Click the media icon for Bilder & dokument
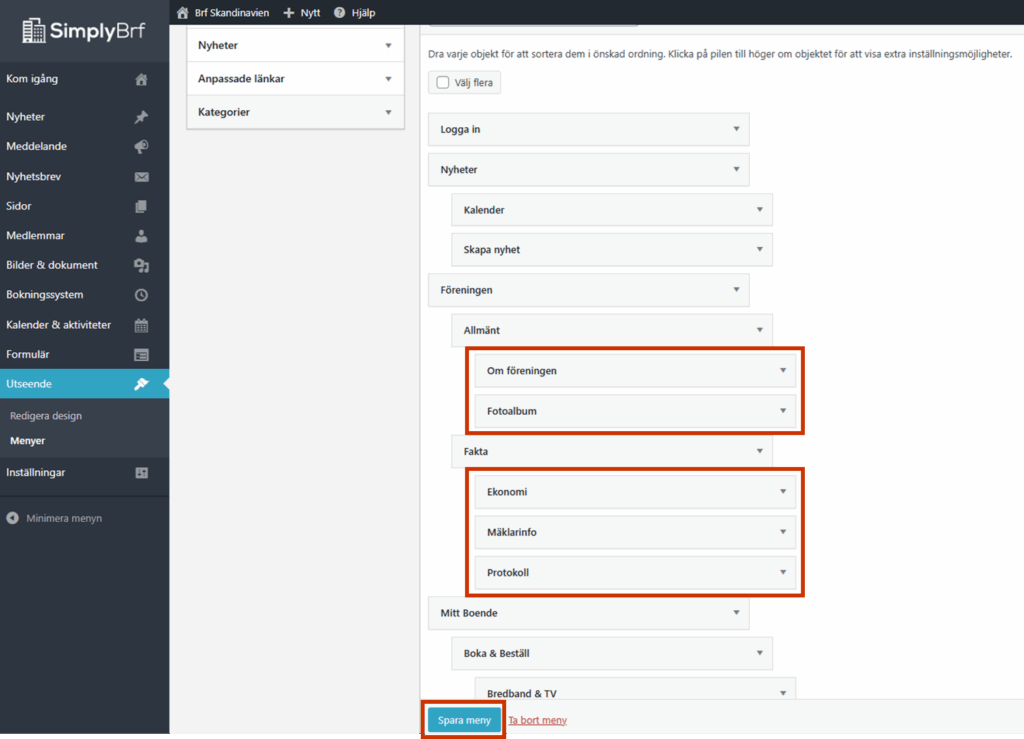Screen dimensions: 1024x739 pyautogui.click(x=141, y=266)
